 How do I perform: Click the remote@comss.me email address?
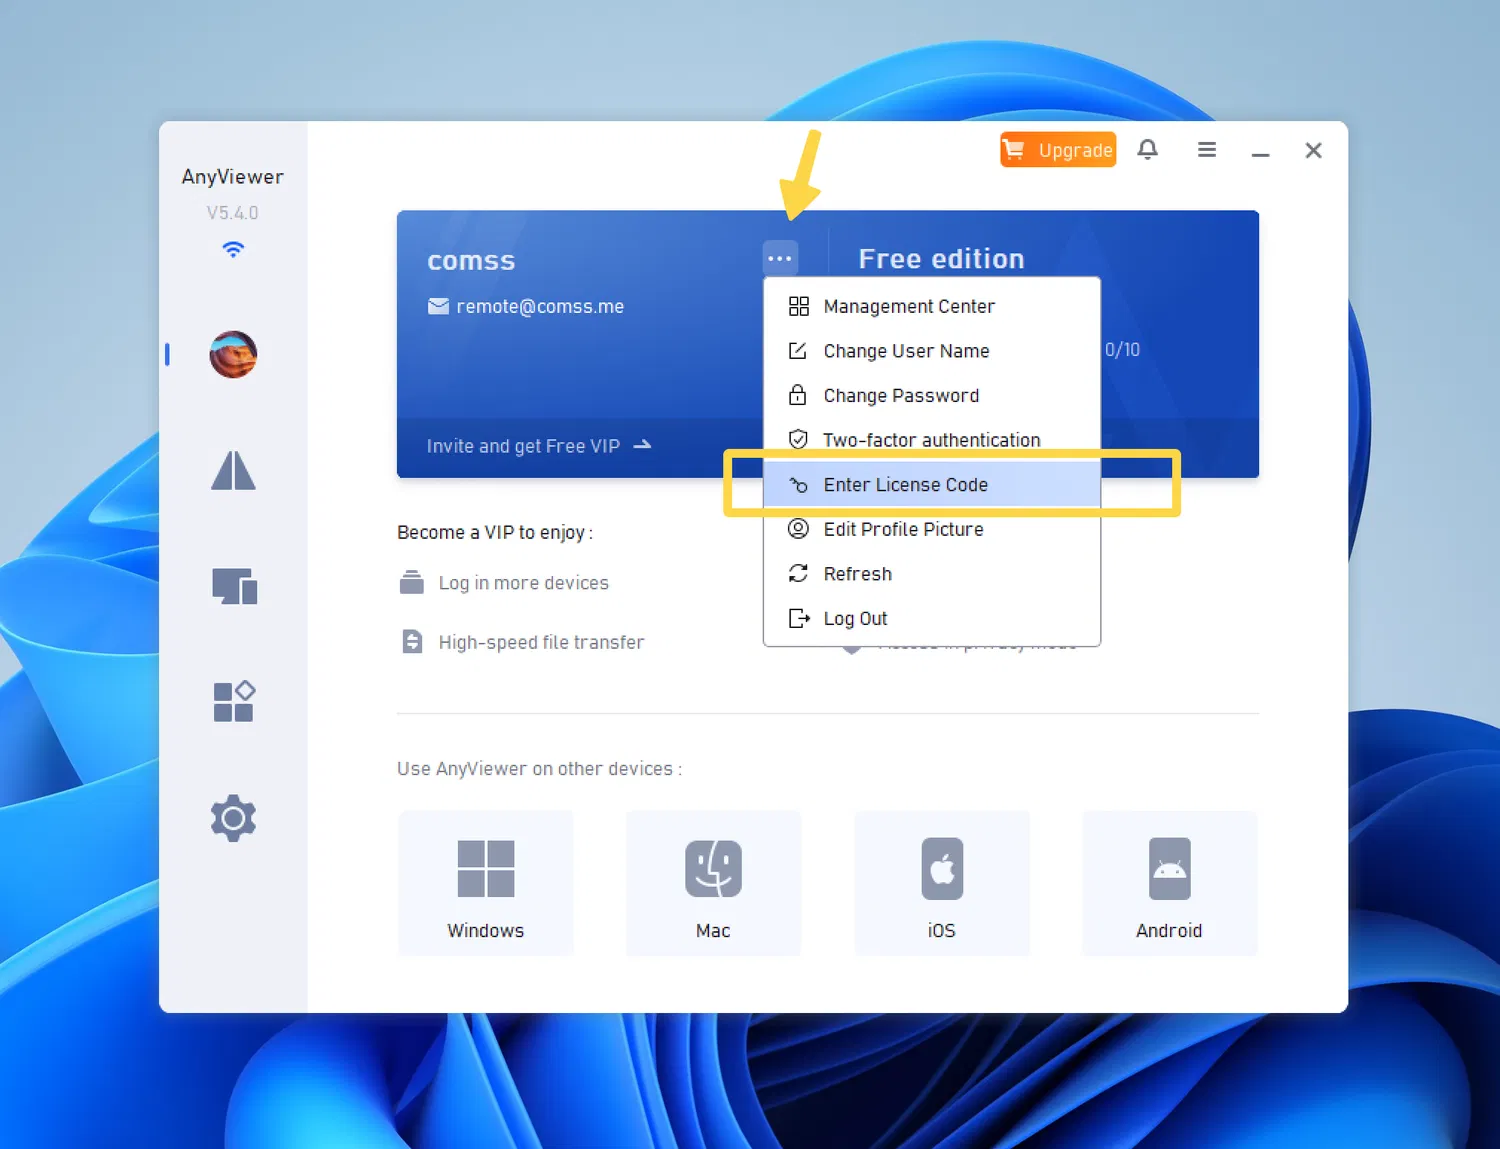(540, 306)
